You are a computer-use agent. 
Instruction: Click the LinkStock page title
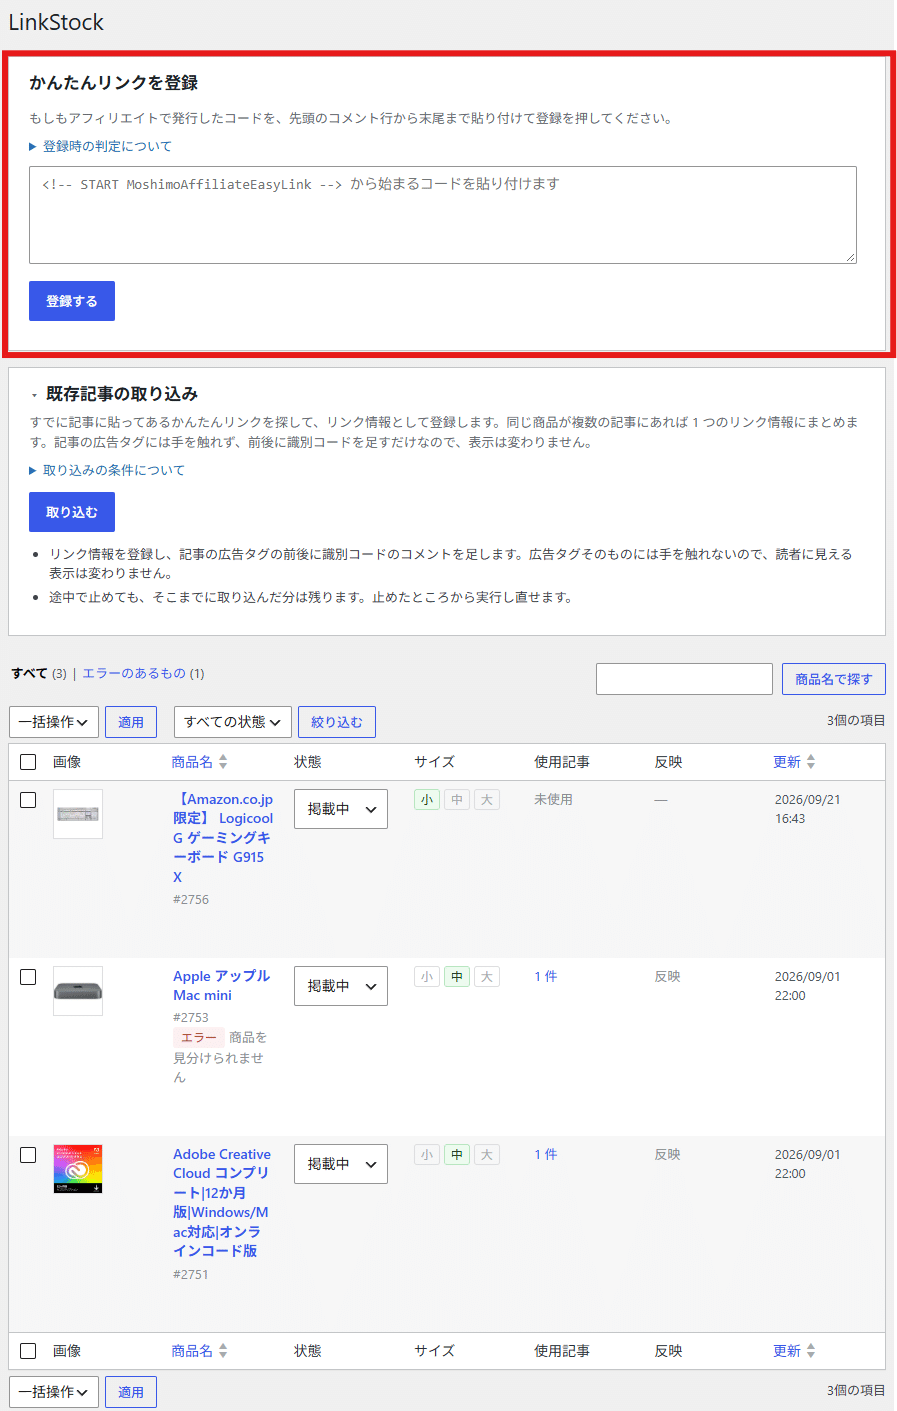[x=56, y=22]
